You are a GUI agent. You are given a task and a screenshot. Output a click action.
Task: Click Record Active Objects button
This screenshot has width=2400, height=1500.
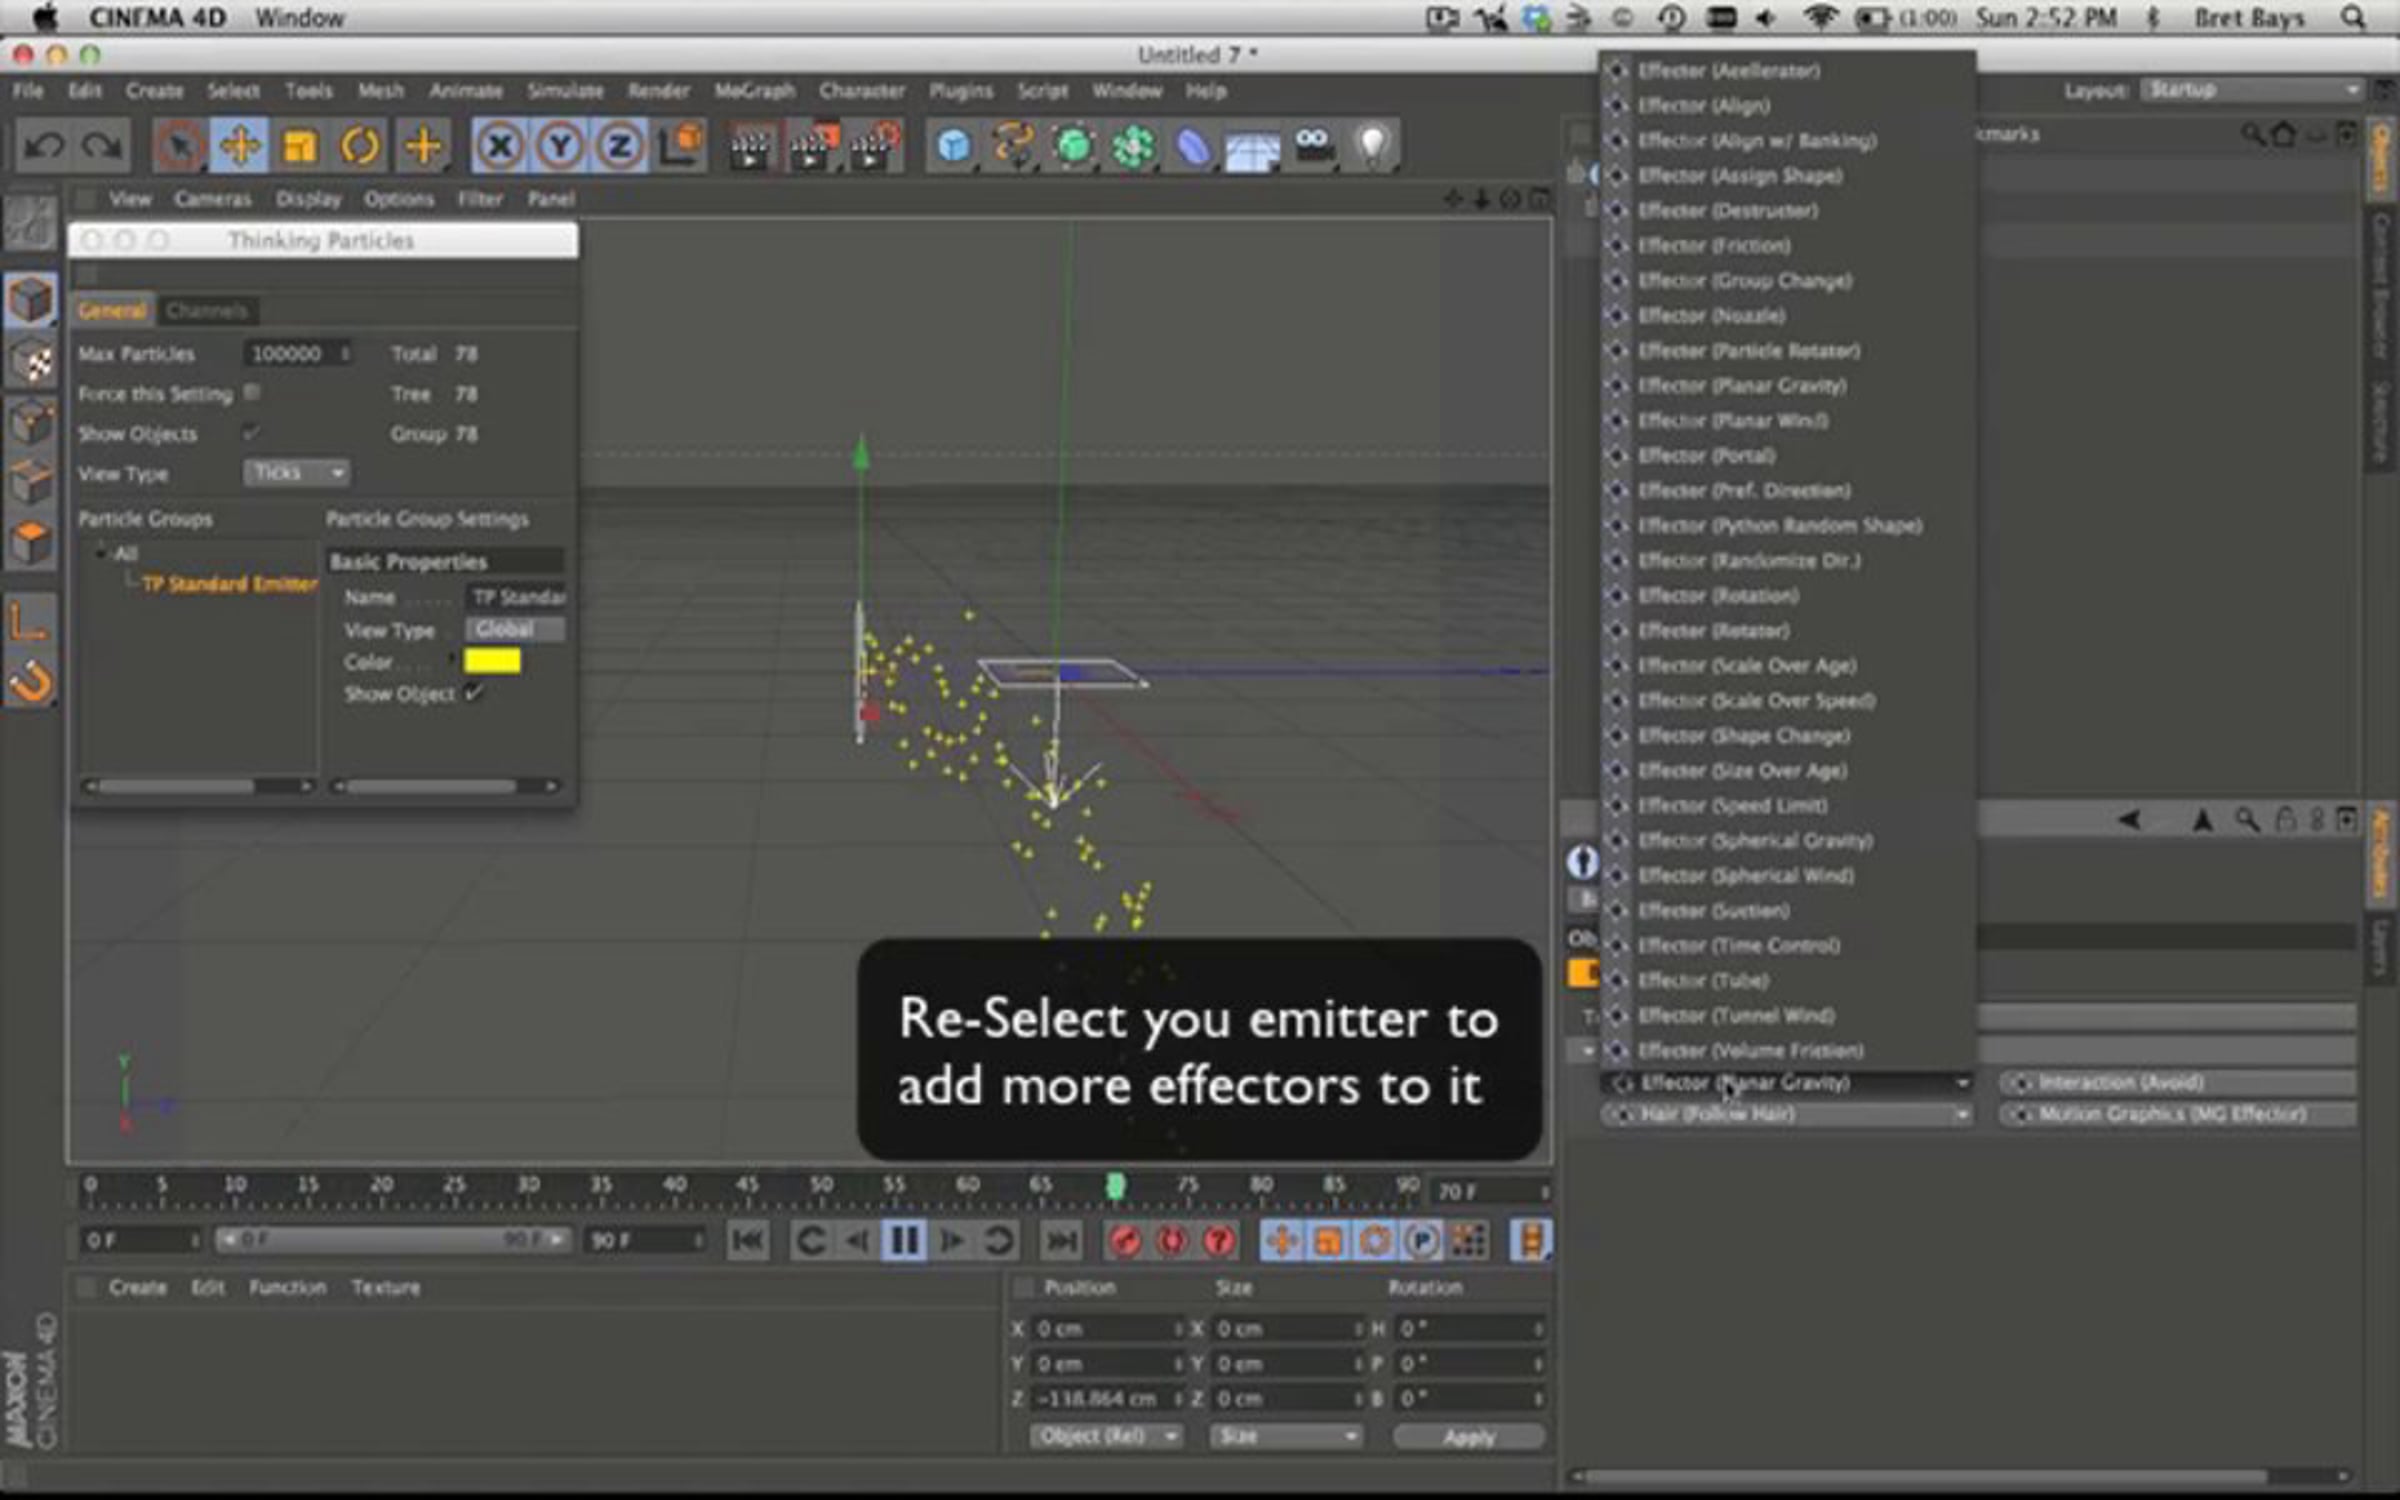[1126, 1241]
